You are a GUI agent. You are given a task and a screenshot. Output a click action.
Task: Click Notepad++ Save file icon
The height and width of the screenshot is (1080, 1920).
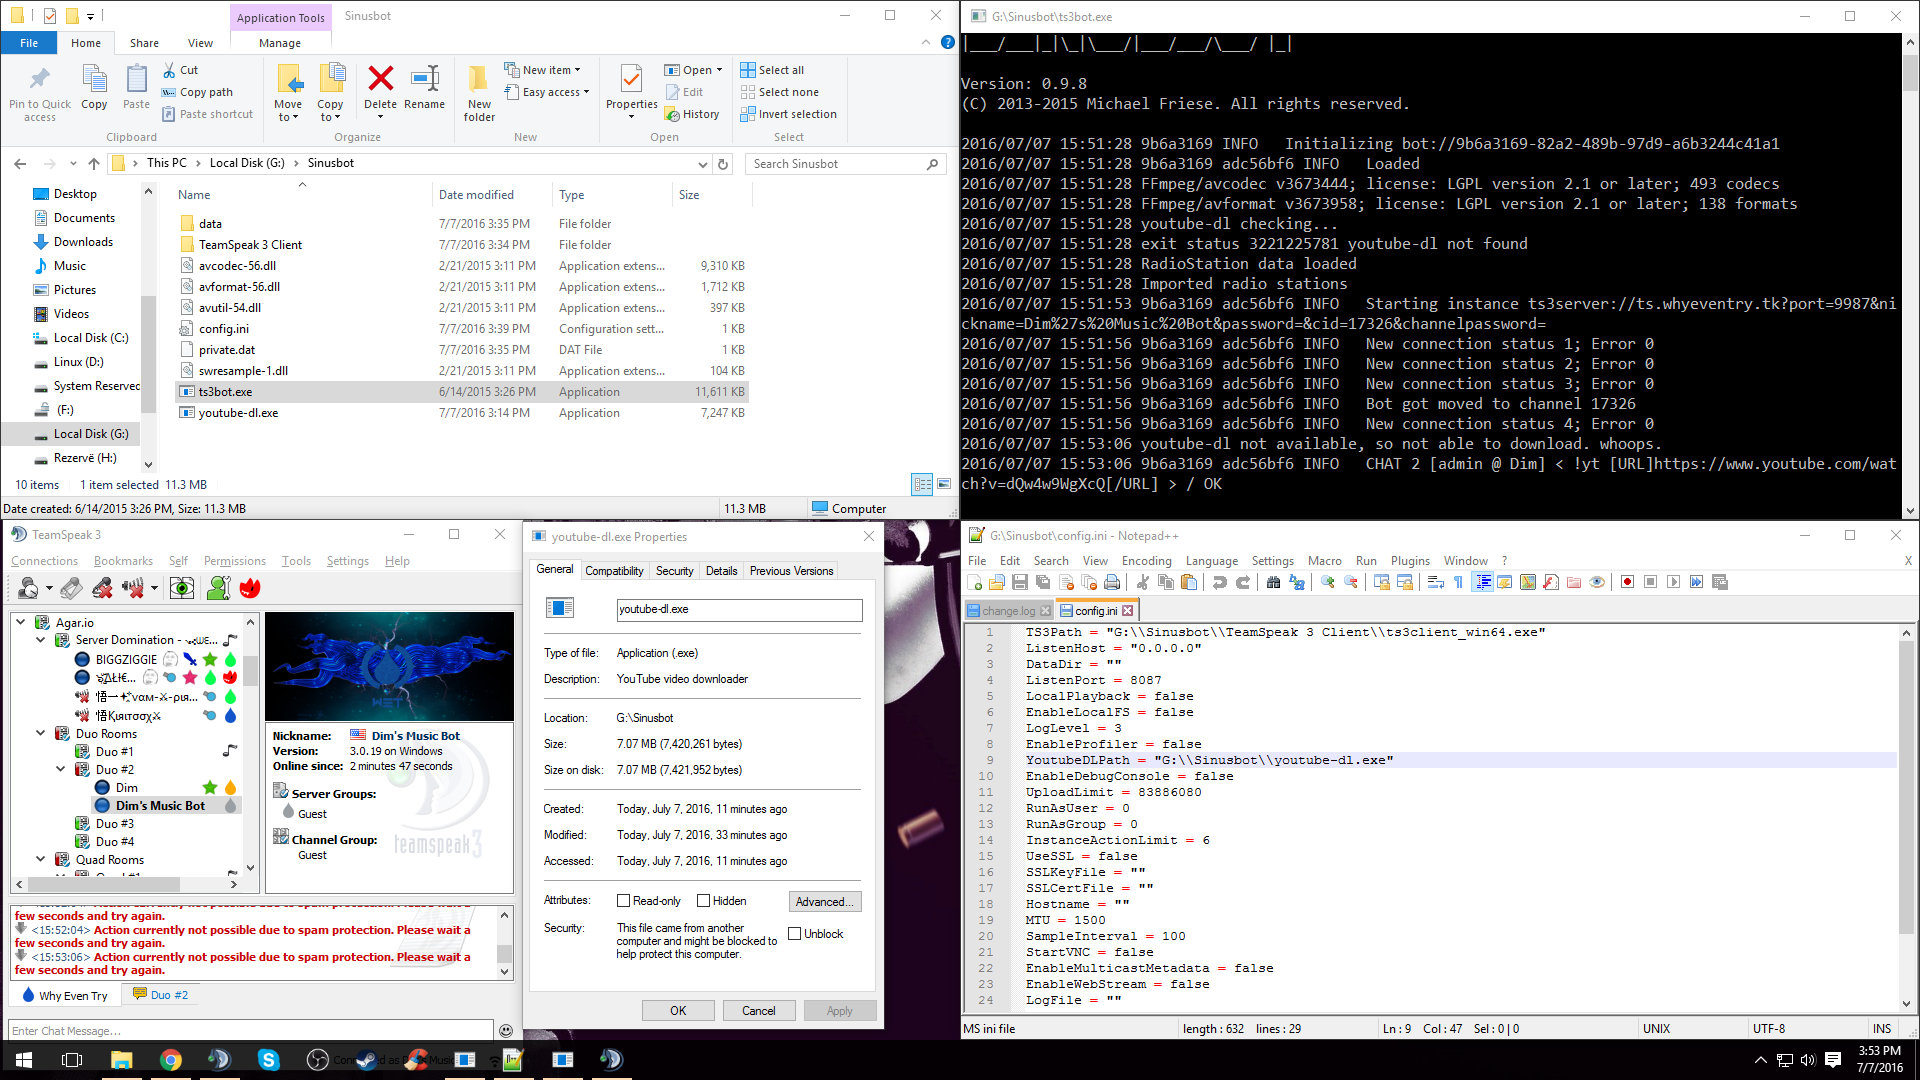1020,582
